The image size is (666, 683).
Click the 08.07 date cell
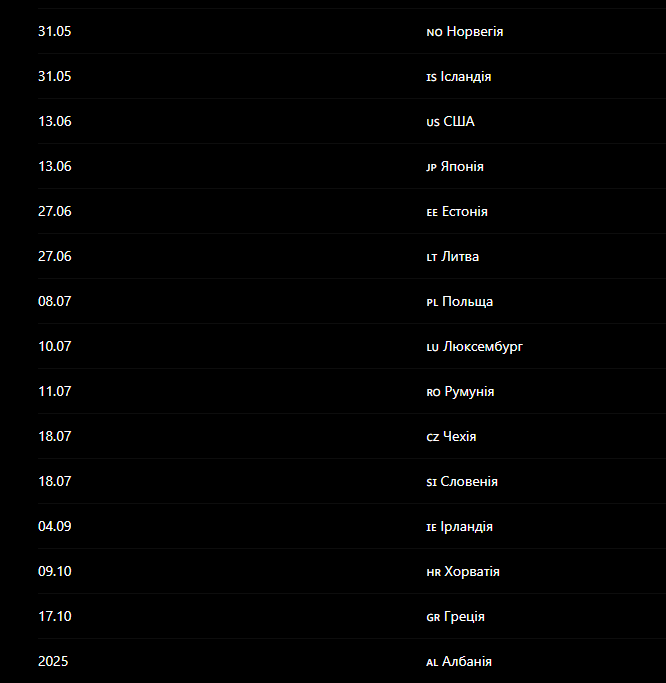(54, 301)
